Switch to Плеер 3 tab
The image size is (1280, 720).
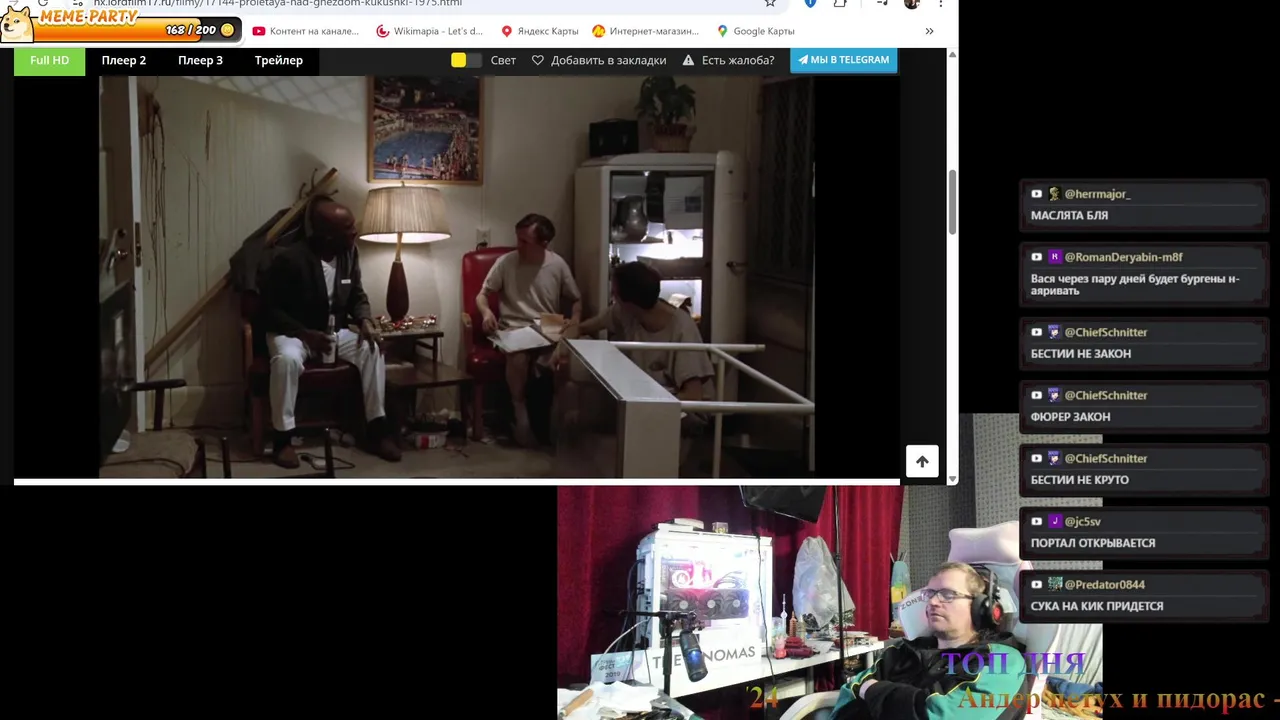point(200,60)
